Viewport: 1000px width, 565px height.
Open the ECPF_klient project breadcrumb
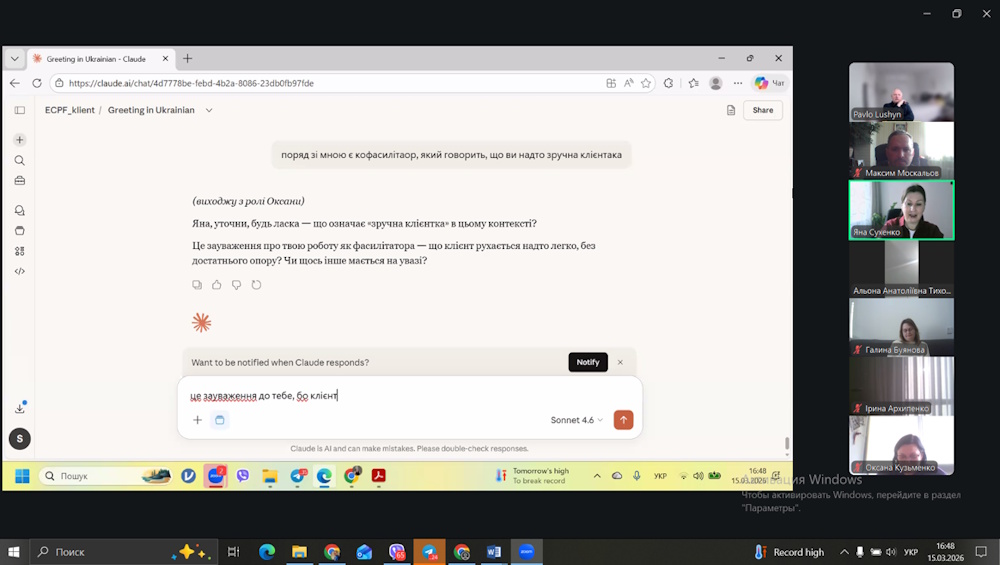[70, 110]
